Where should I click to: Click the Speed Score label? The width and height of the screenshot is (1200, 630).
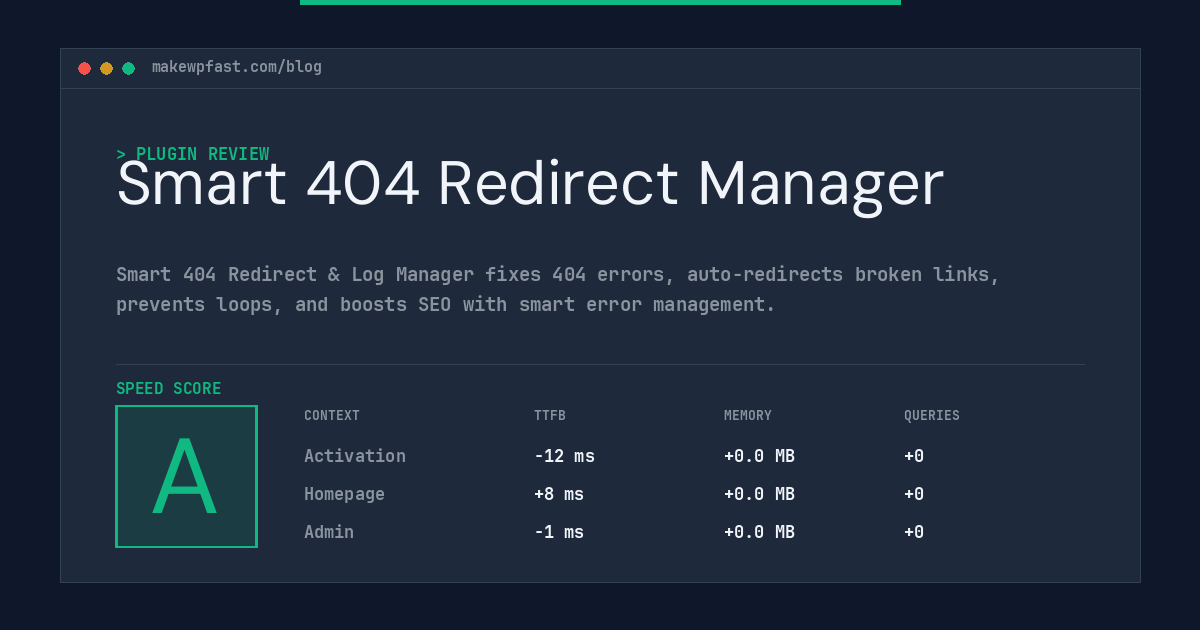[169, 389]
